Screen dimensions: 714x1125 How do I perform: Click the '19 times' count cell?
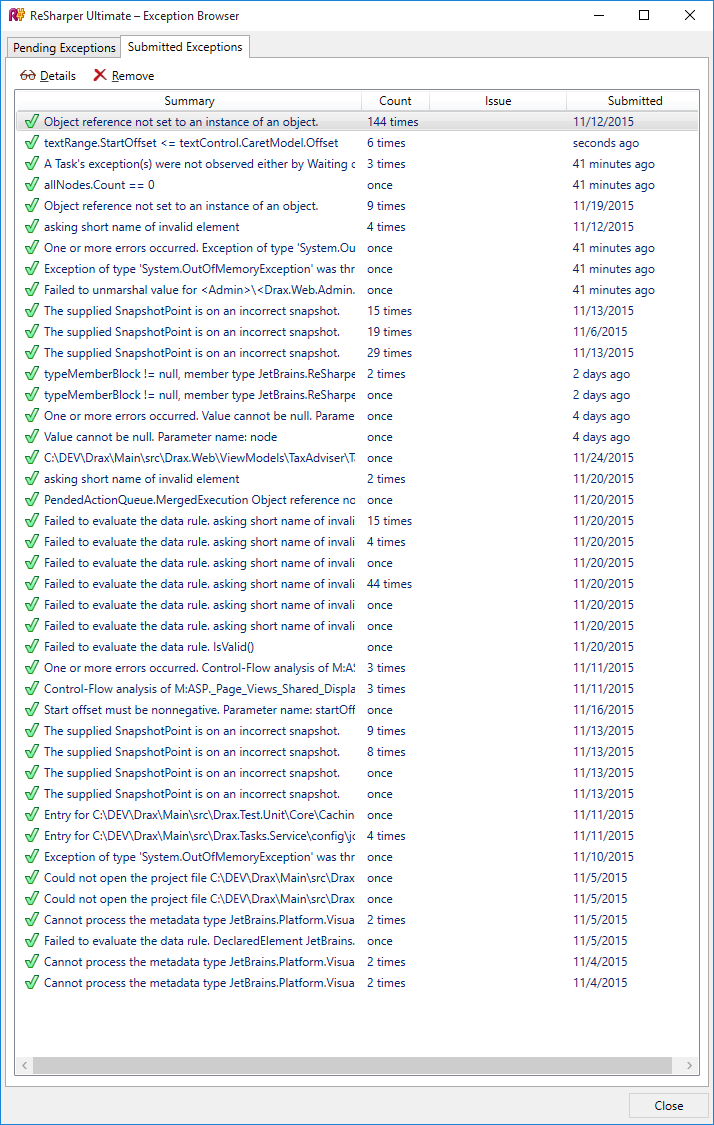(390, 331)
